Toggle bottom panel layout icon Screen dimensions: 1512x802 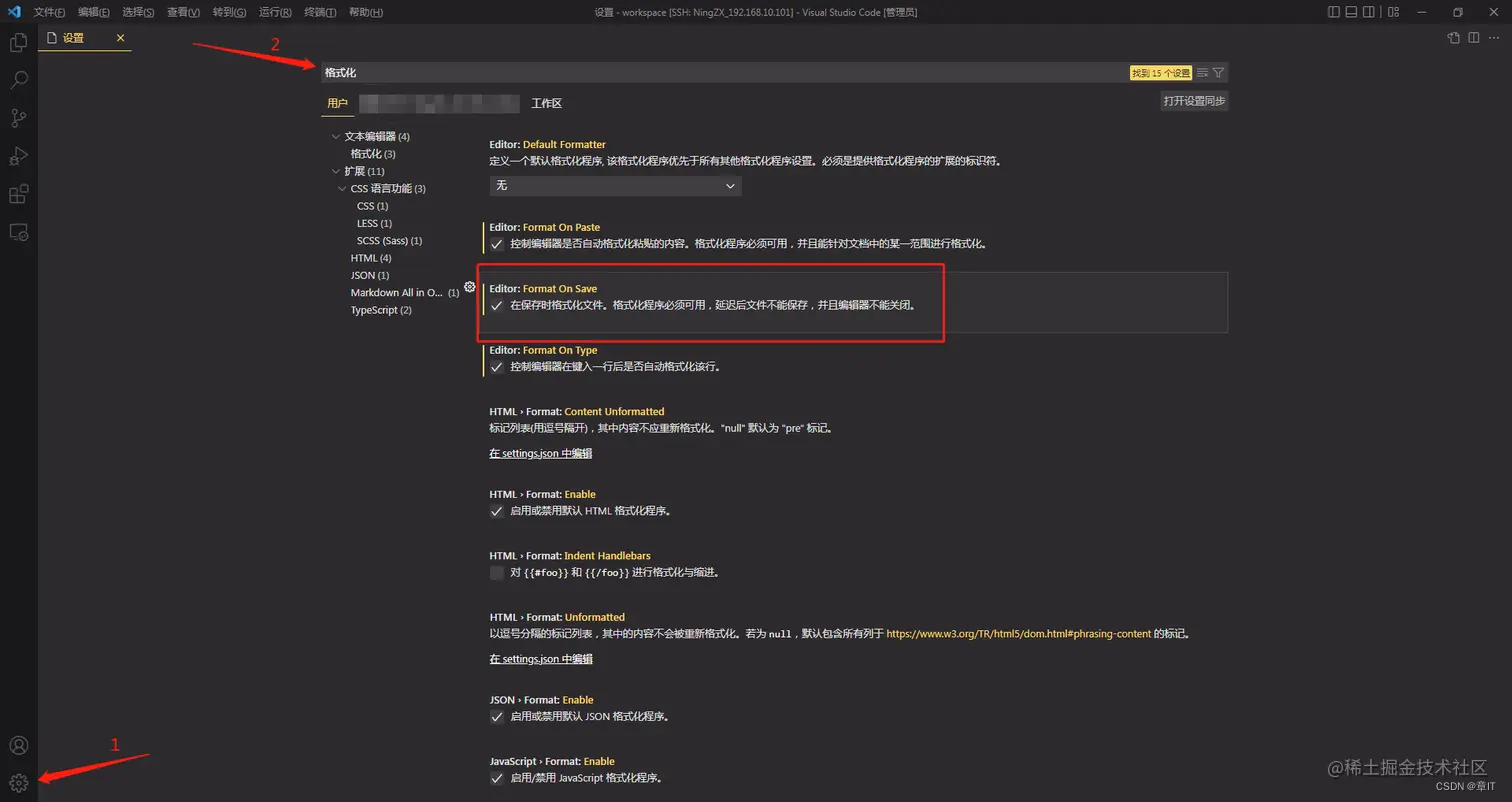coord(1352,12)
